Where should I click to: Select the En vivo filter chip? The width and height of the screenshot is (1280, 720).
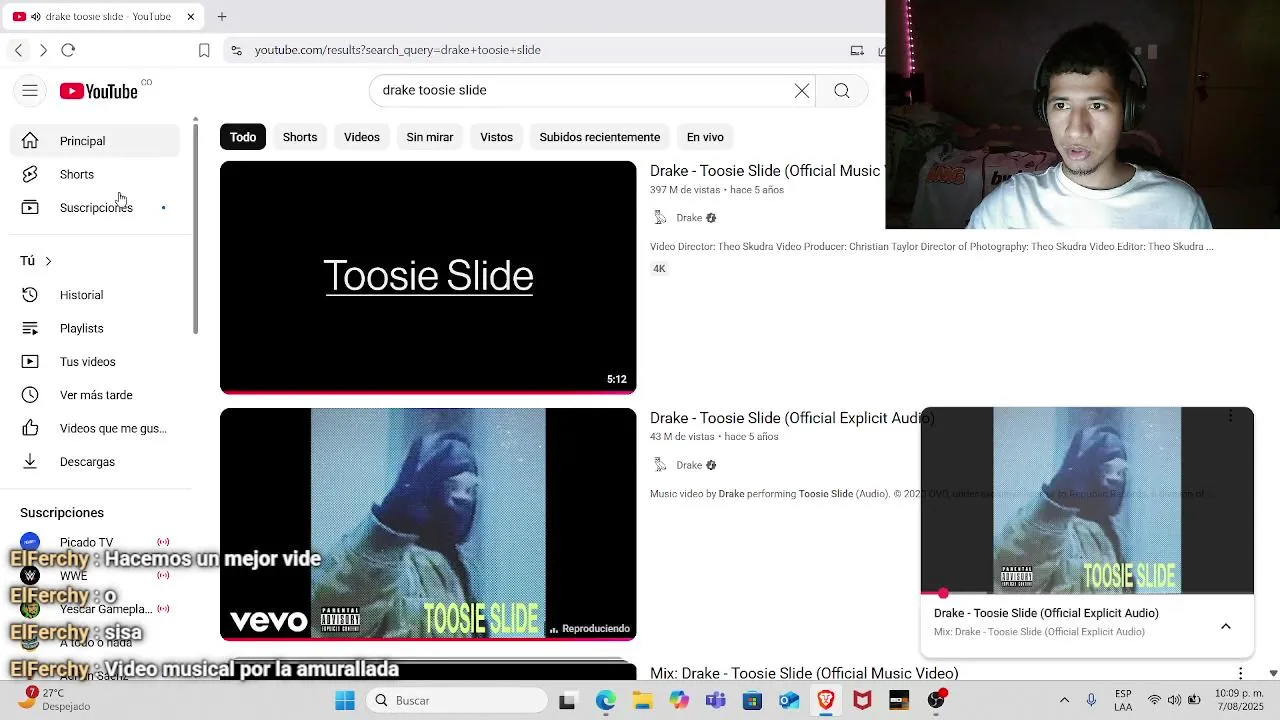(705, 137)
